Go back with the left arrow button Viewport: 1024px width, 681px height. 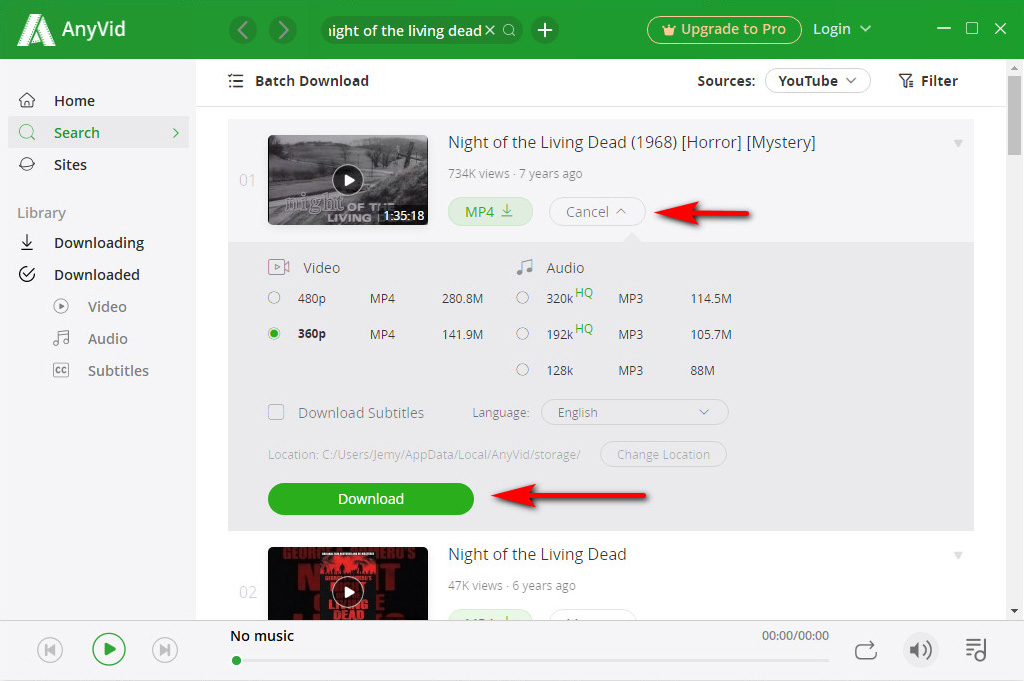(x=243, y=30)
